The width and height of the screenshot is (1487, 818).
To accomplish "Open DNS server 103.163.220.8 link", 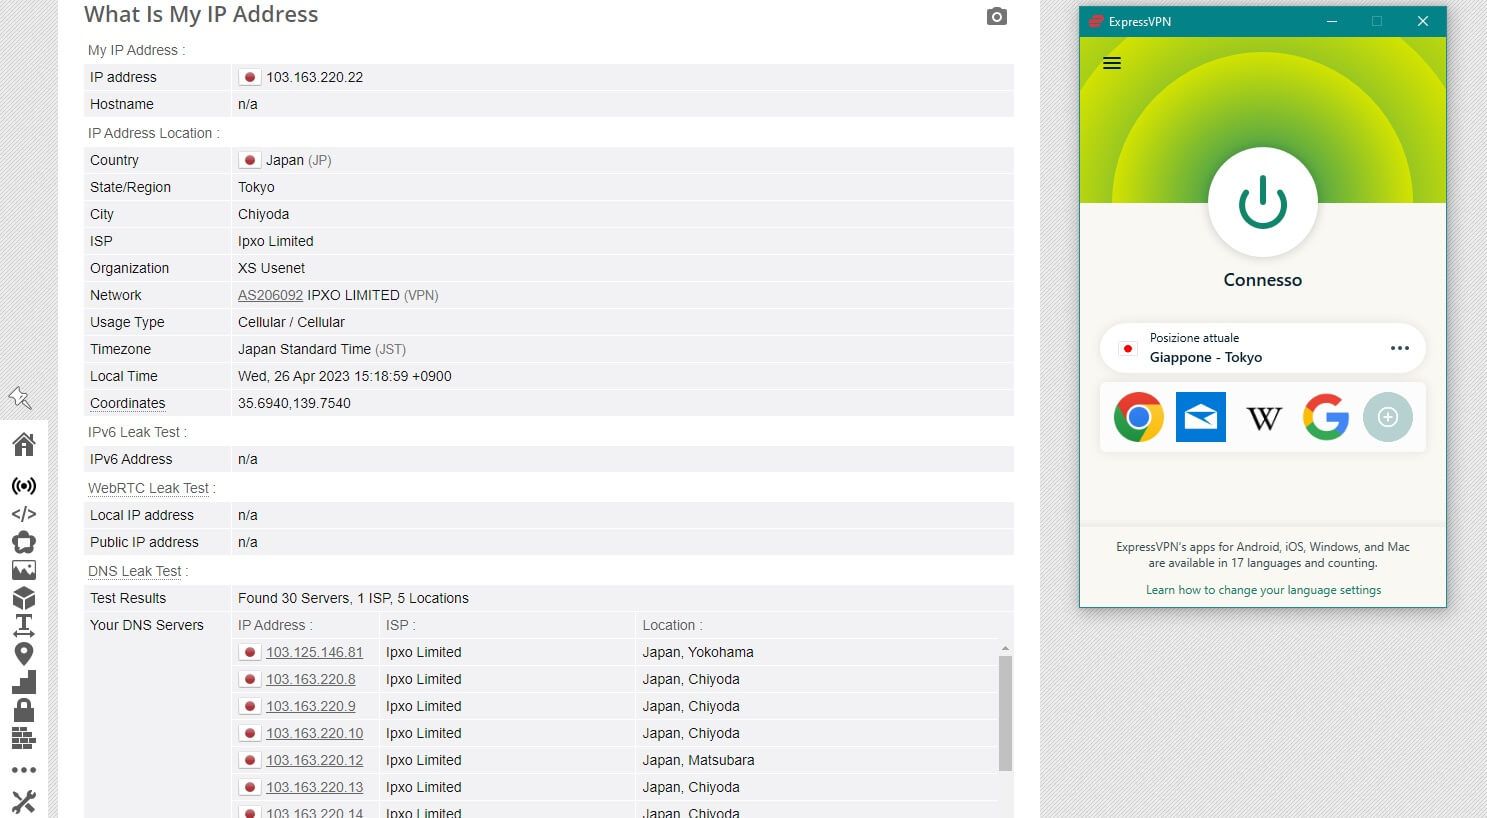I will coord(311,679).
